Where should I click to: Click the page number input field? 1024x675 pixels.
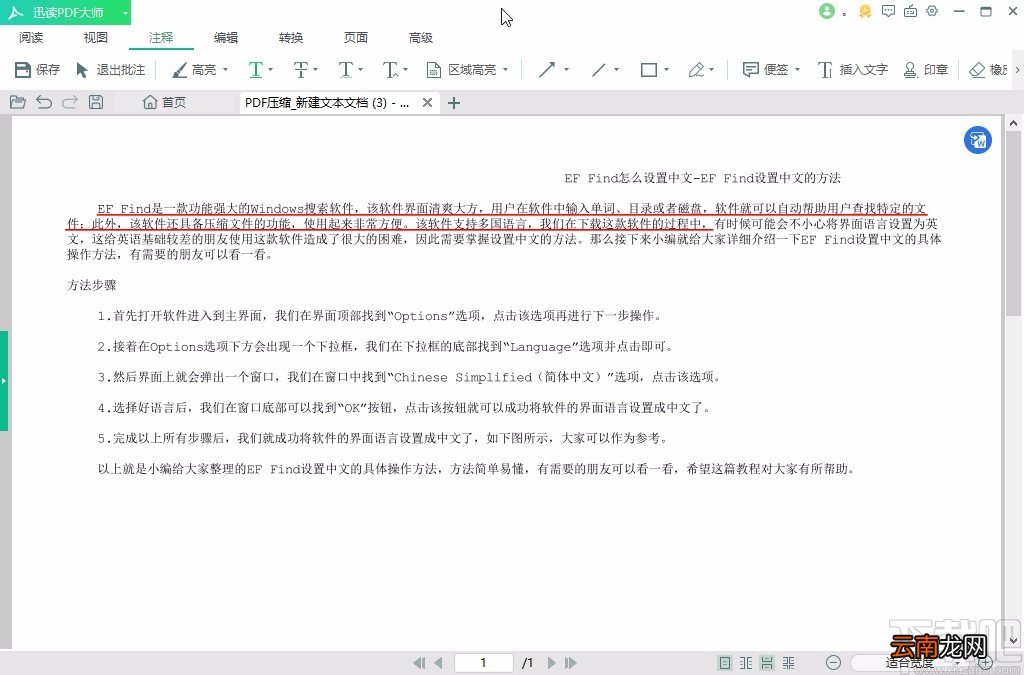[x=483, y=663]
